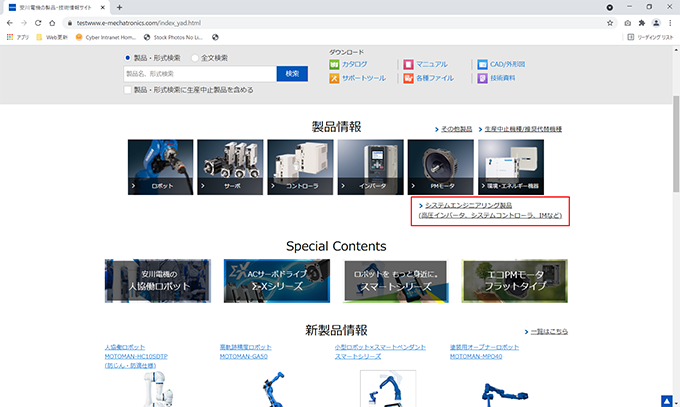680x407 pixels.
Task: Open 人協働ロボット special banner
Action: (x=158, y=281)
